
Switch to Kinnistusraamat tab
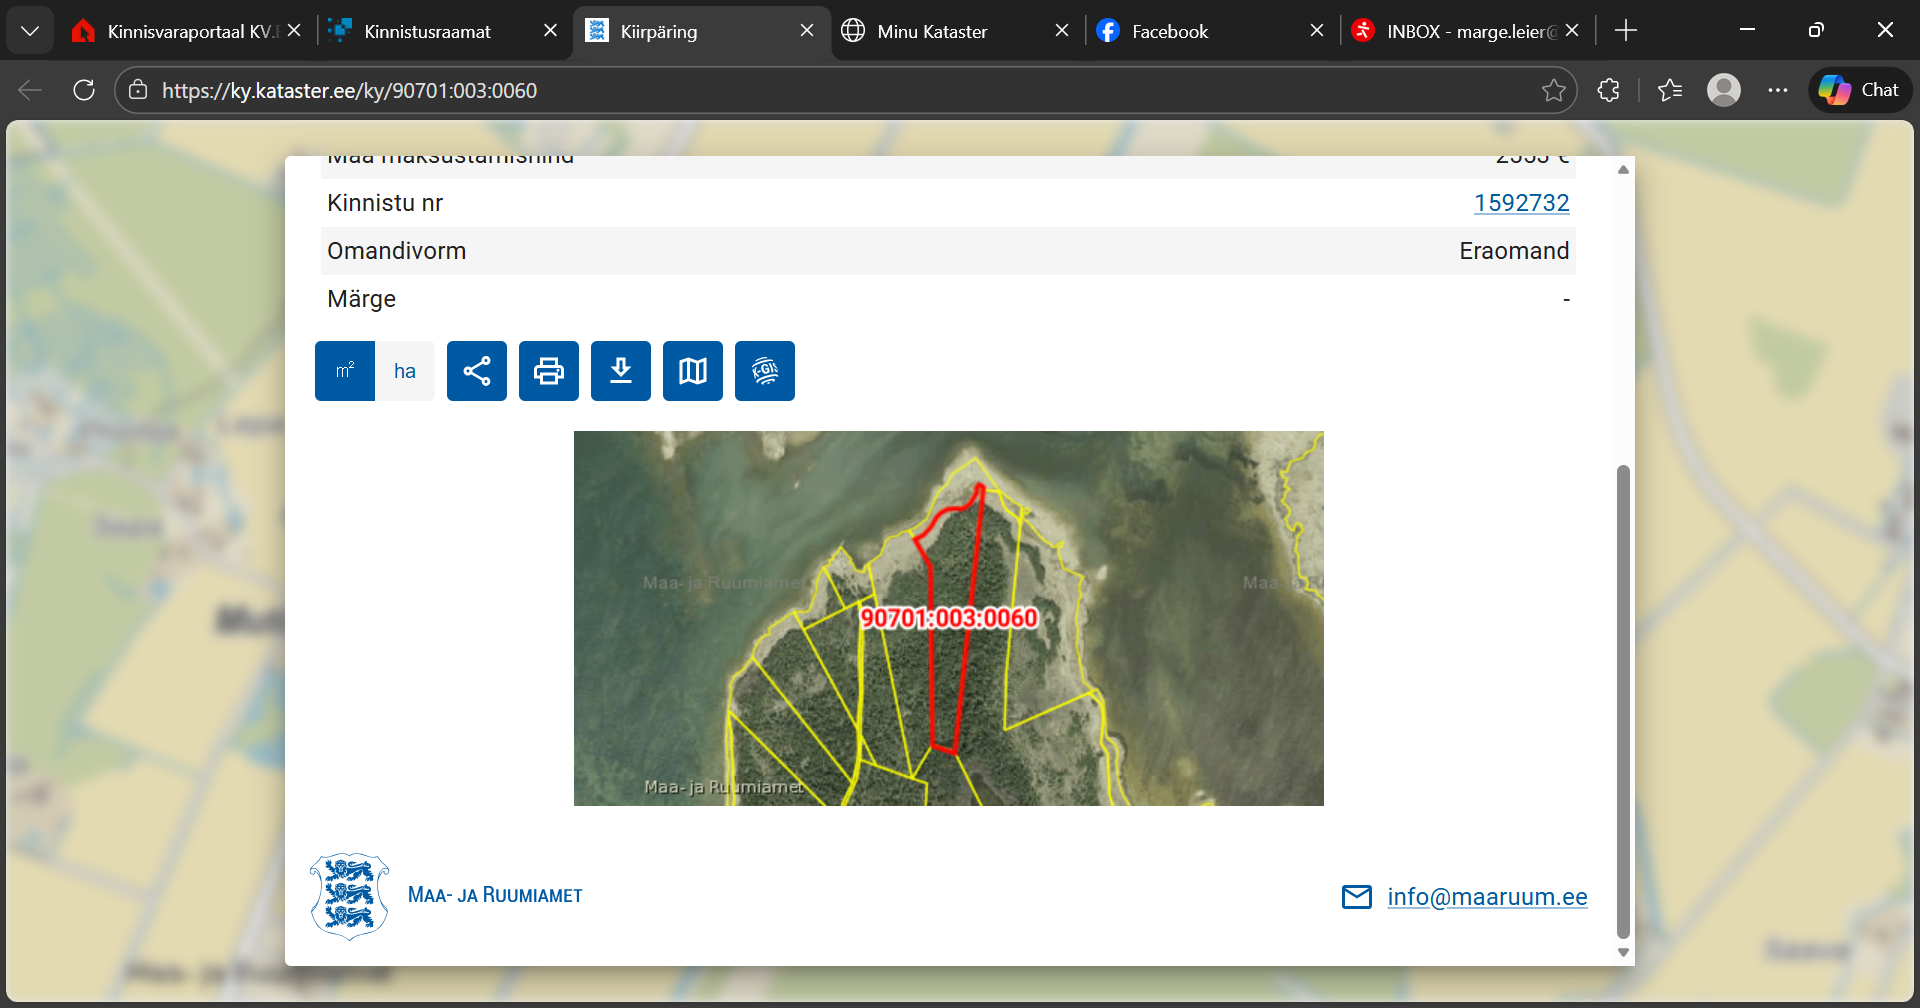pos(428,31)
